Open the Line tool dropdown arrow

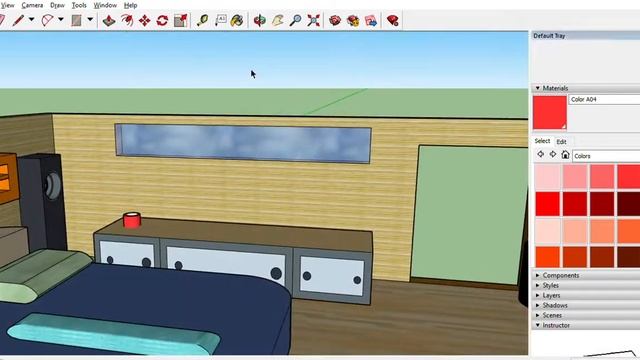[x=31, y=20]
